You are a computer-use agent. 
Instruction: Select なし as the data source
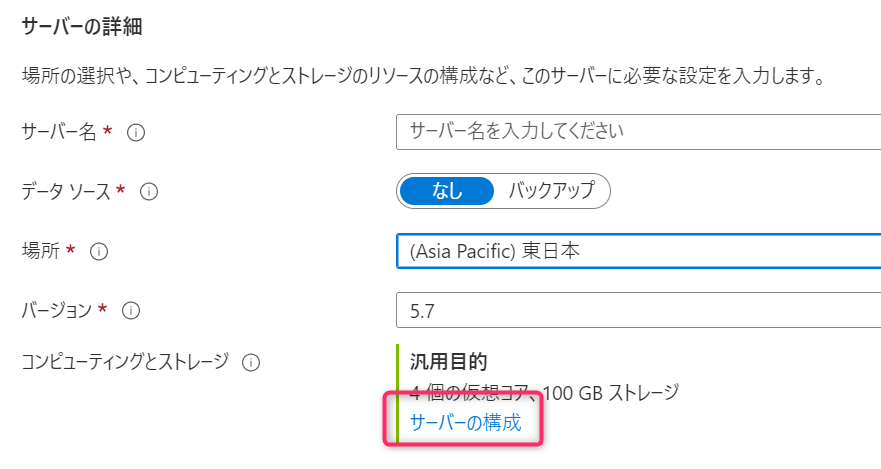pyautogui.click(x=447, y=192)
